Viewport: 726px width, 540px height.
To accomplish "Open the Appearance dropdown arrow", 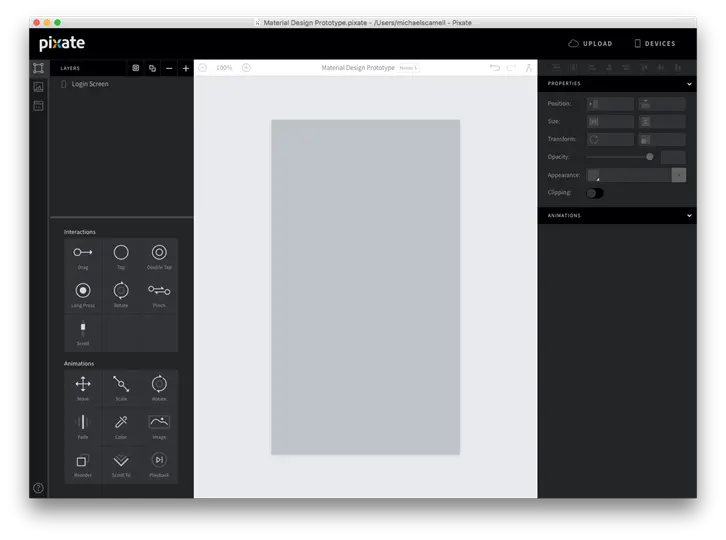I will pyautogui.click(x=679, y=175).
